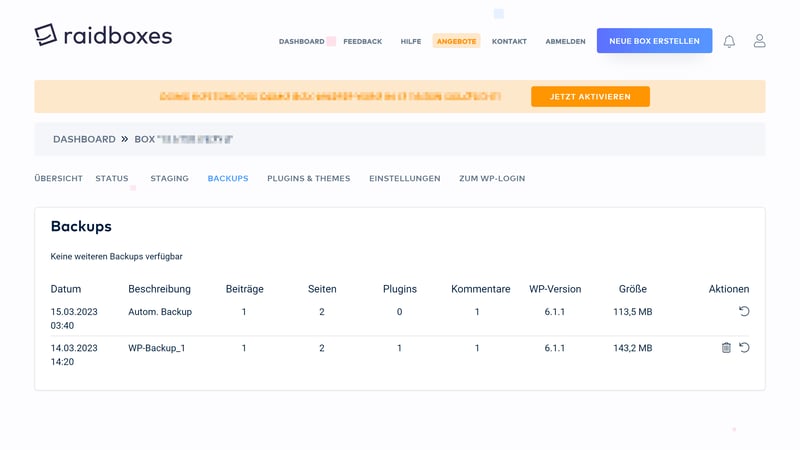Open the notifications bell icon
Image resolution: width=800 pixels, height=450 pixels.
pyautogui.click(x=729, y=41)
